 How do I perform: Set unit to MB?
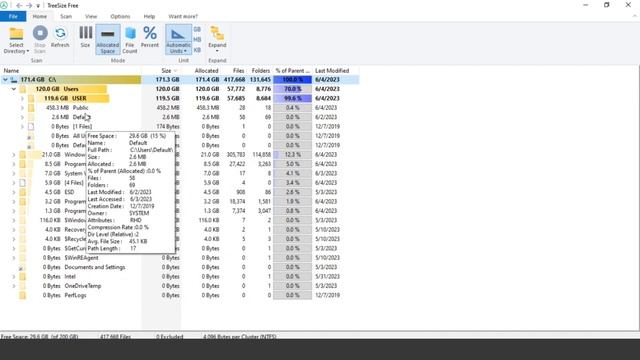pyautogui.click(x=197, y=40)
